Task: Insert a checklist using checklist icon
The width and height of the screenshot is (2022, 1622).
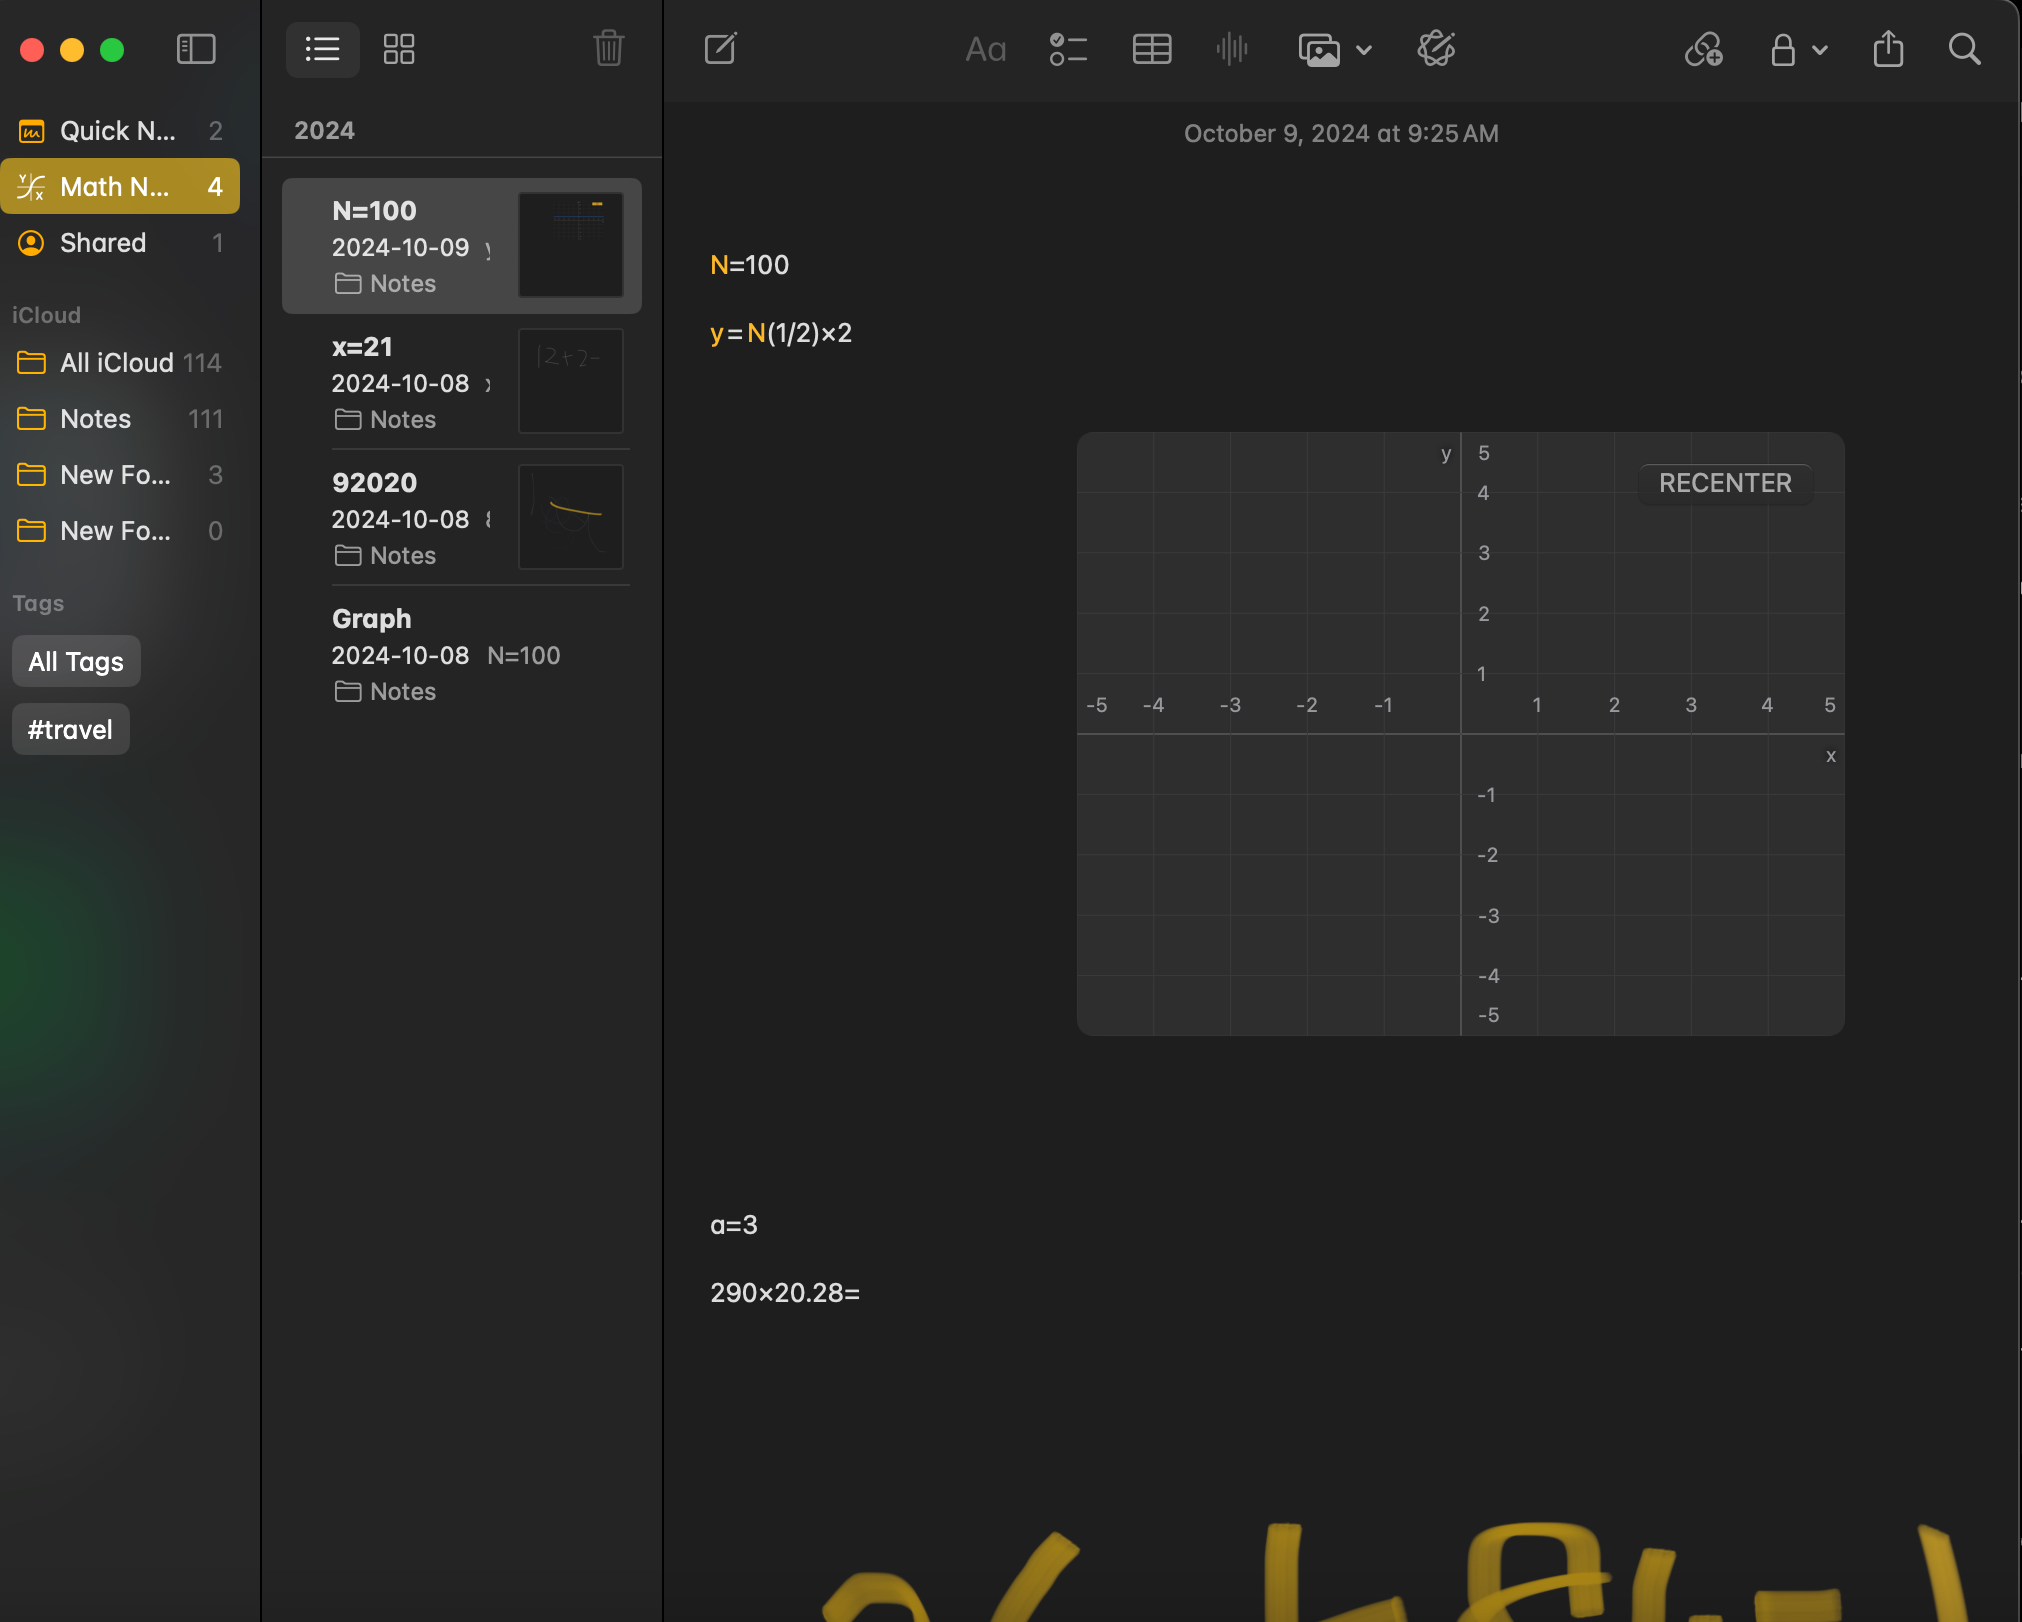Action: [x=1068, y=49]
